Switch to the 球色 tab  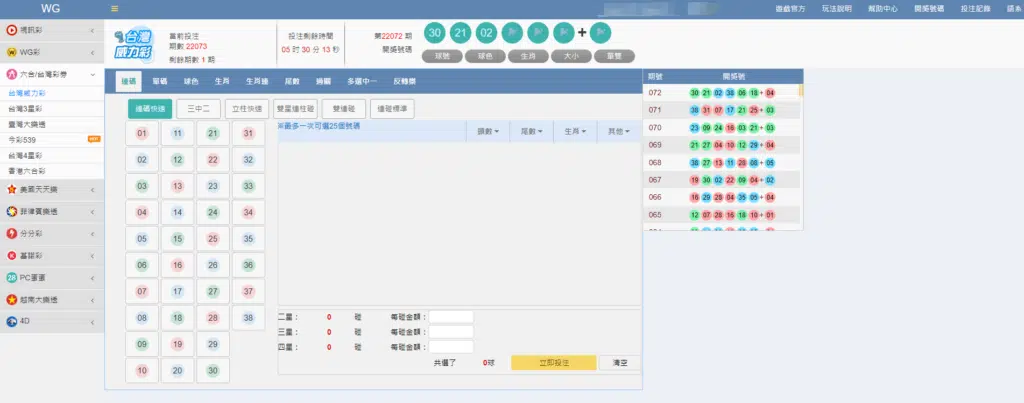coord(191,80)
